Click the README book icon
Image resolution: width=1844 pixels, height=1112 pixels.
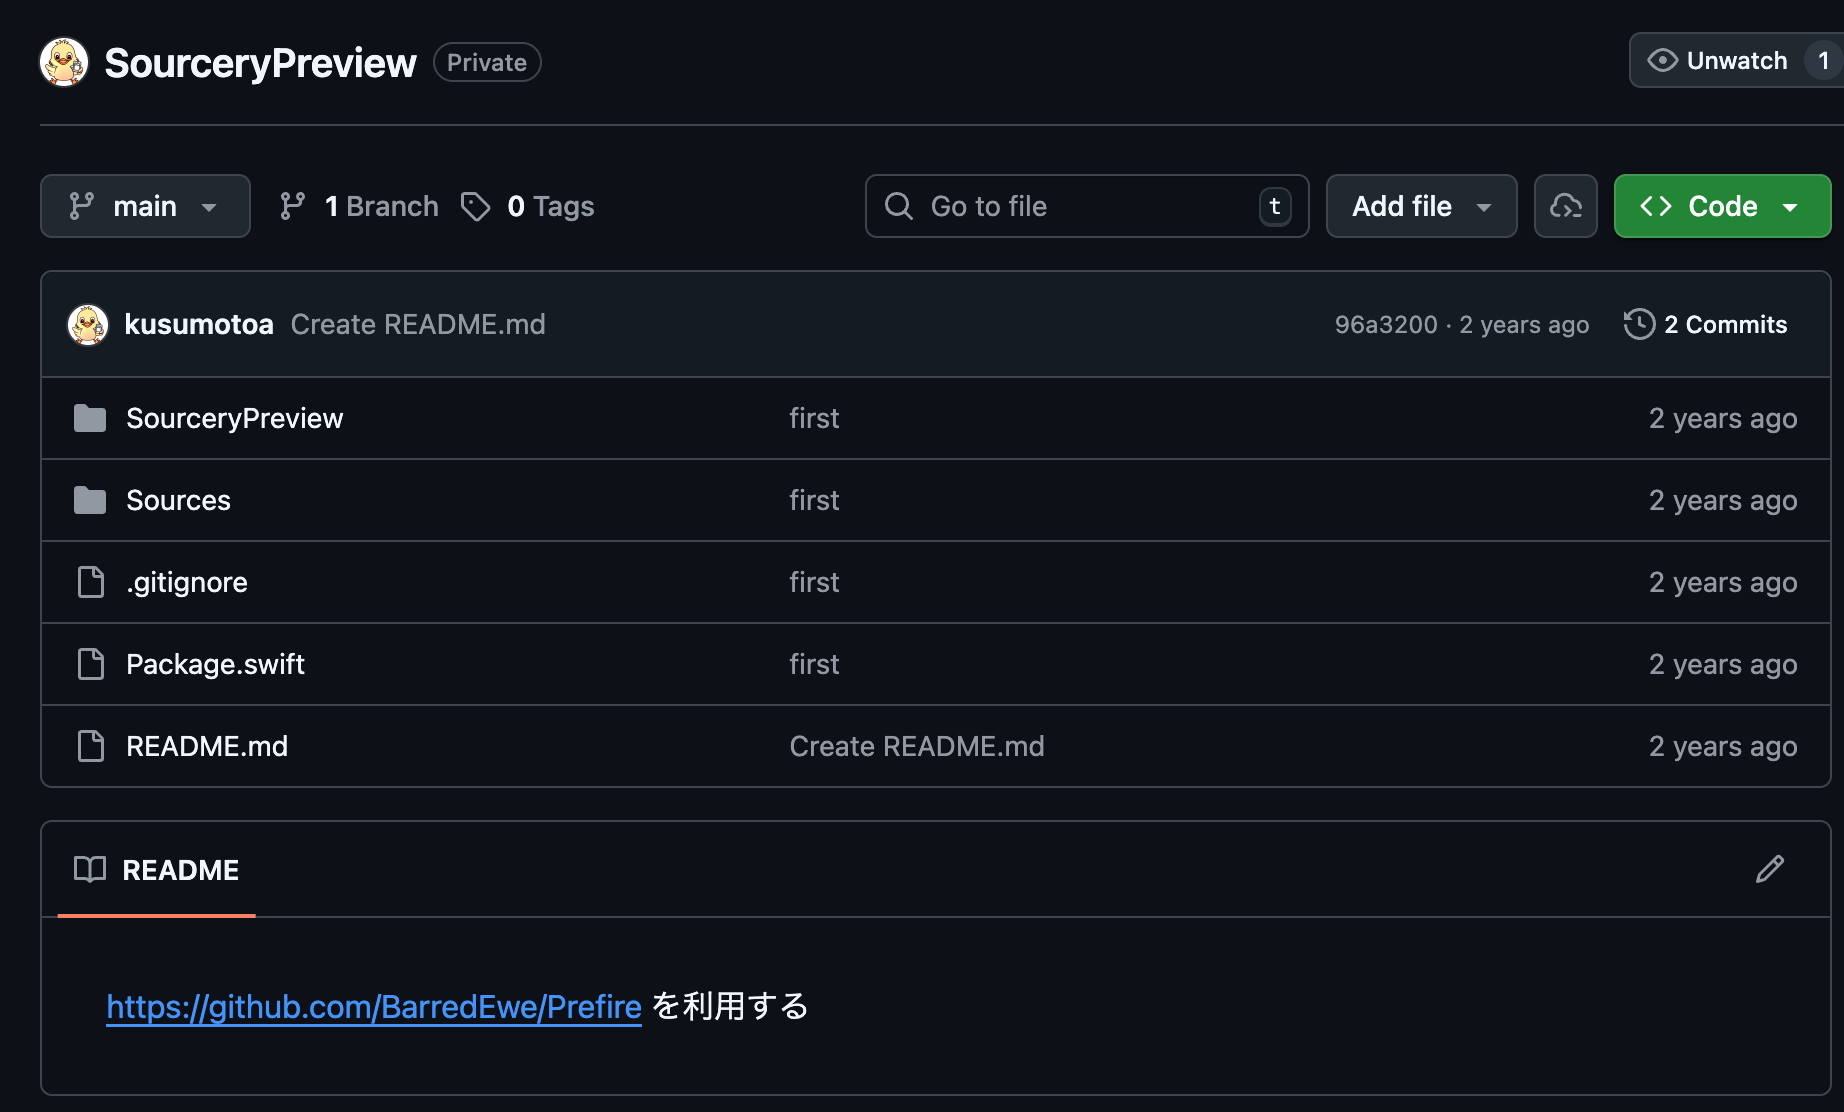[90, 870]
